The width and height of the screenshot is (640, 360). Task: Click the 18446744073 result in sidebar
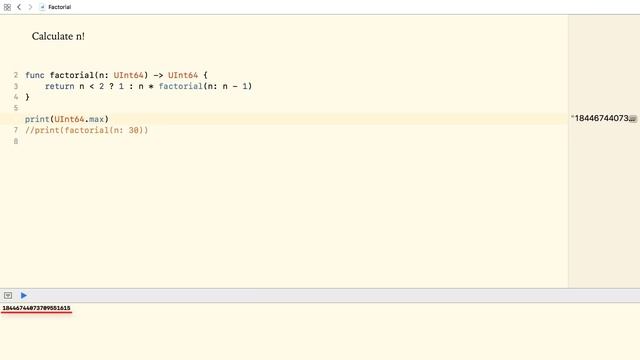pos(601,118)
